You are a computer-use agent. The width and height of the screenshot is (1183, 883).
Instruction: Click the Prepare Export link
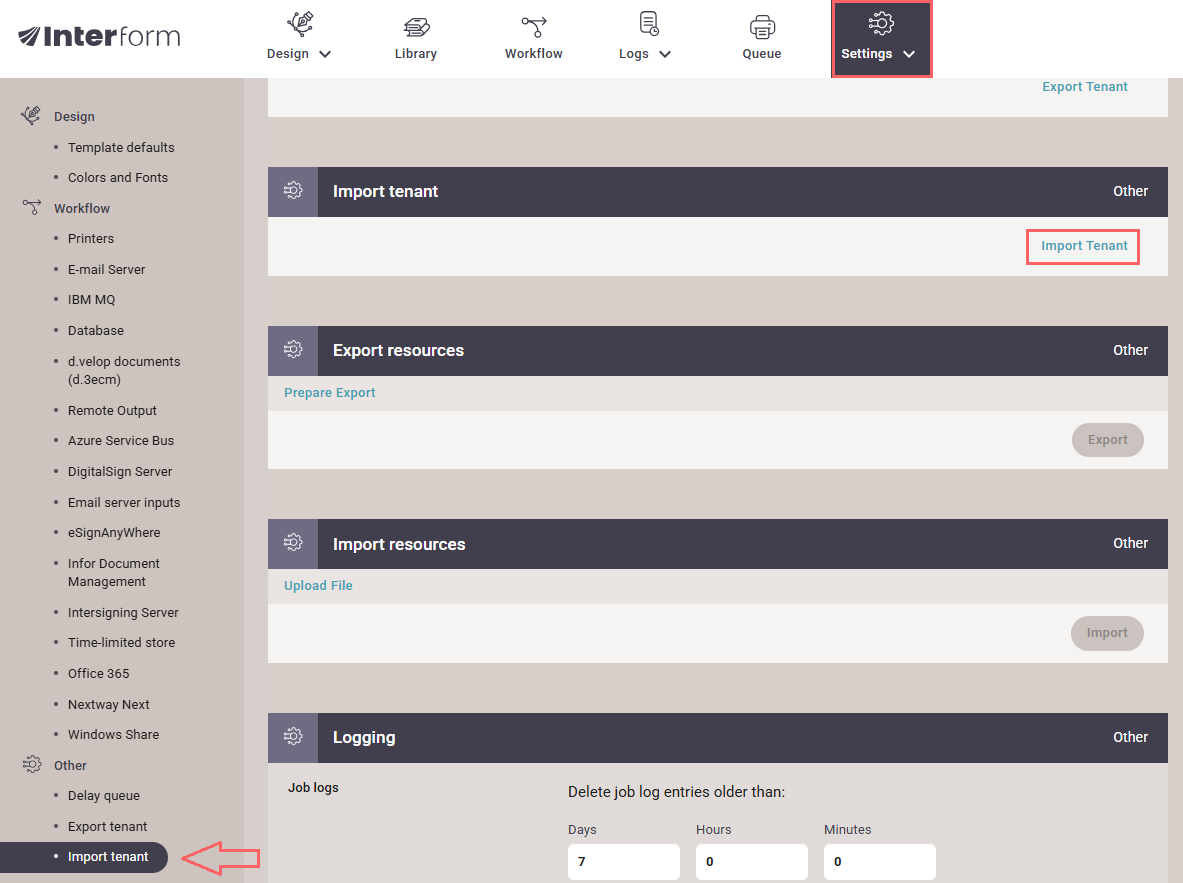click(x=330, y=393)
